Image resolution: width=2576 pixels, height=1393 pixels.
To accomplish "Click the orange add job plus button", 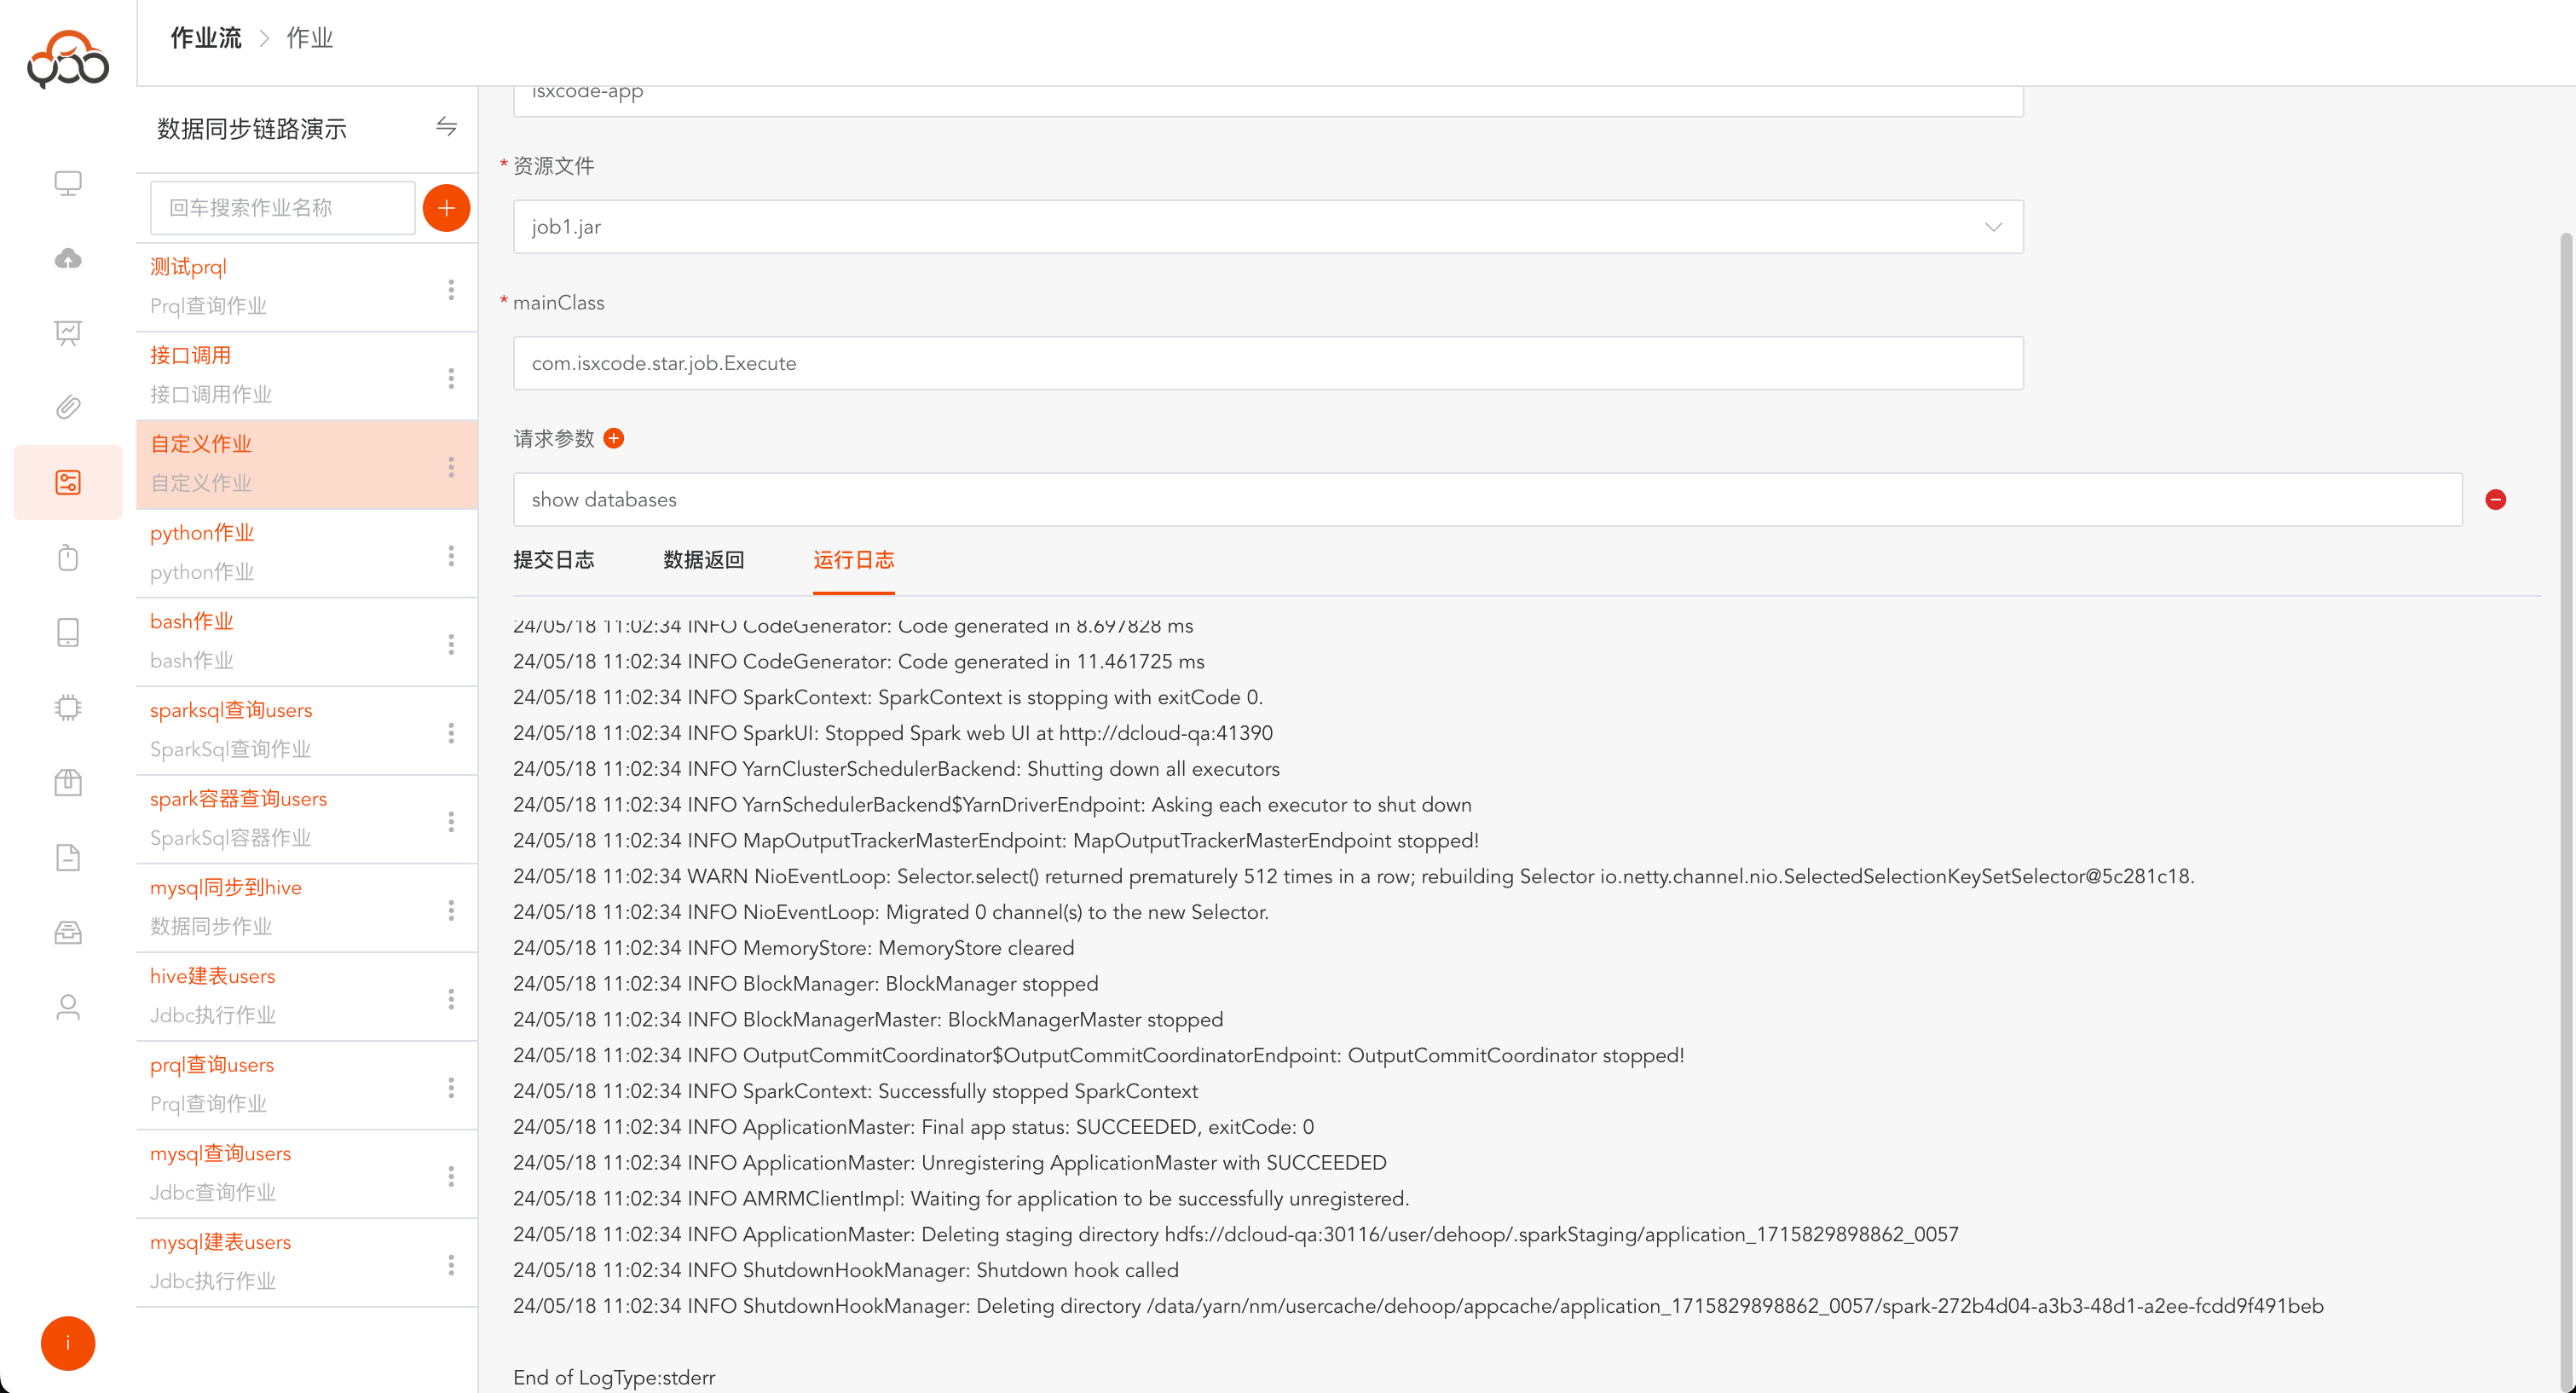I will [x=446, y=208].
